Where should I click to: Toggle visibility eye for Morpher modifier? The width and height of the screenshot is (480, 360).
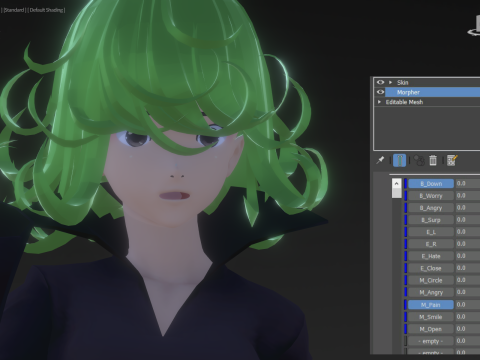(380, 92)
